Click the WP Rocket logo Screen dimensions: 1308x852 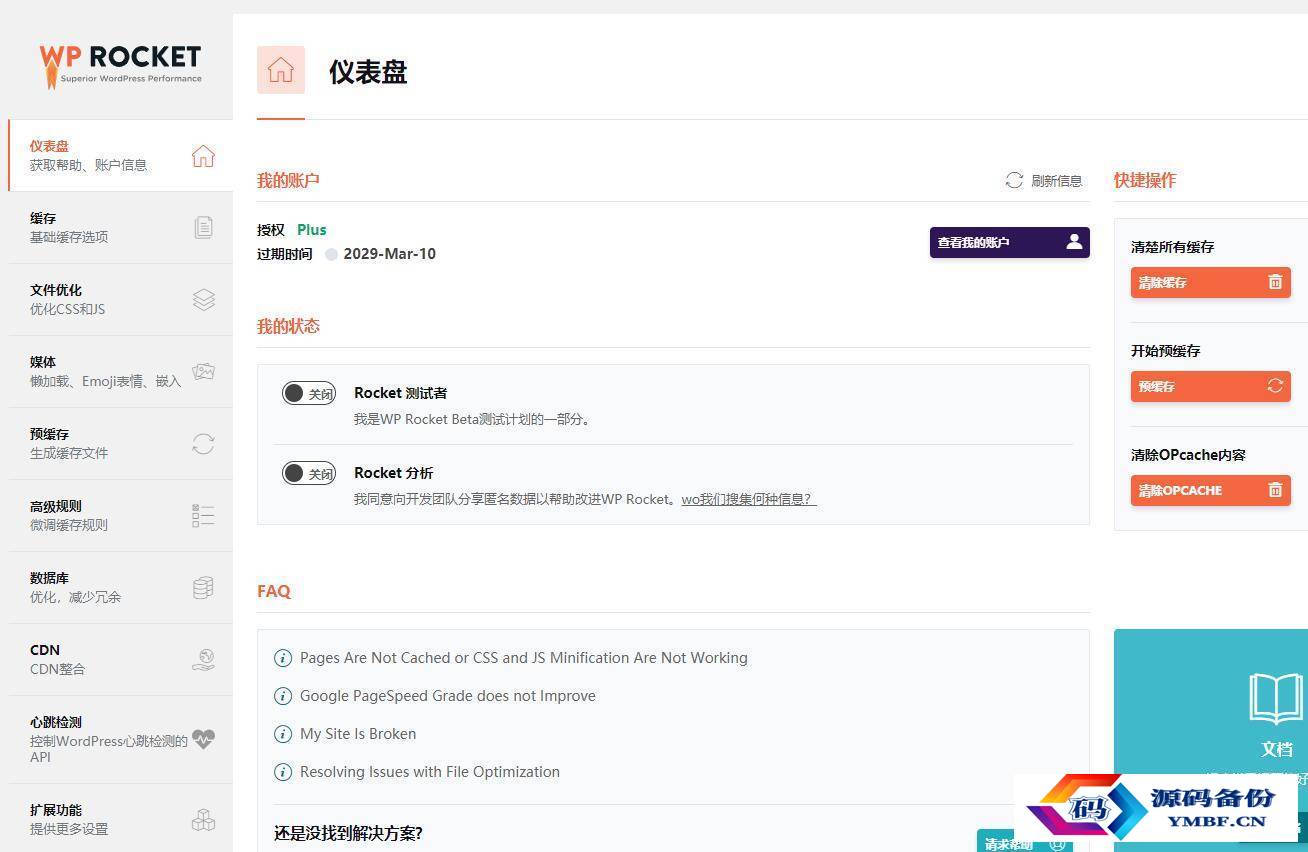tap(120, 65)
